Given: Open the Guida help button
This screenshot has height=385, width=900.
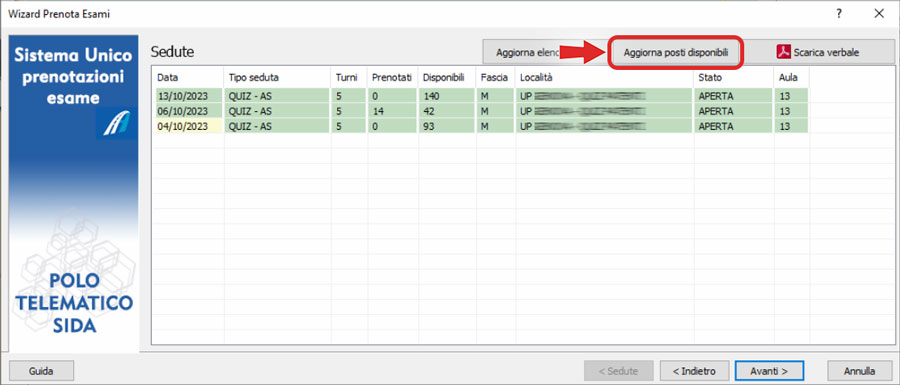Looking at the screenshot, I should (41, 371).
